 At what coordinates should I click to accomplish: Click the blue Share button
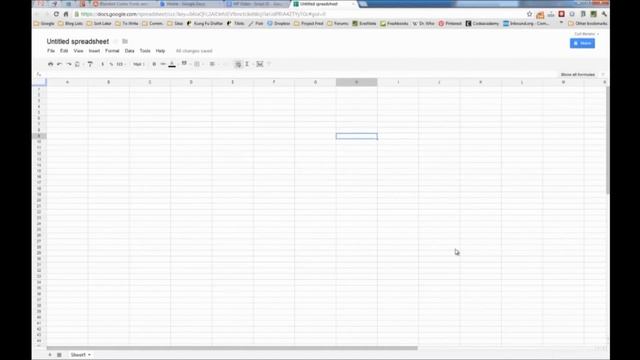pos(582,43)
